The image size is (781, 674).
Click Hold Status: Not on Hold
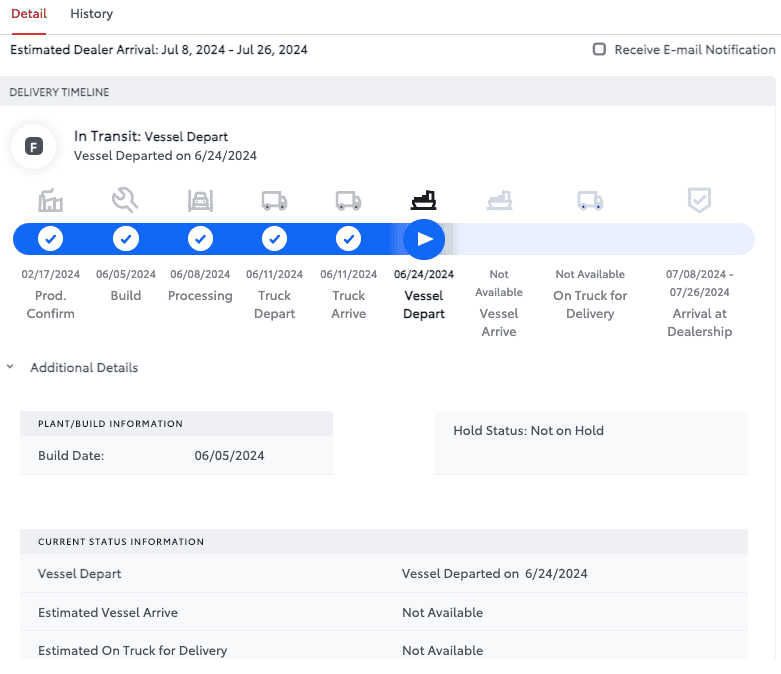[528, 430]
